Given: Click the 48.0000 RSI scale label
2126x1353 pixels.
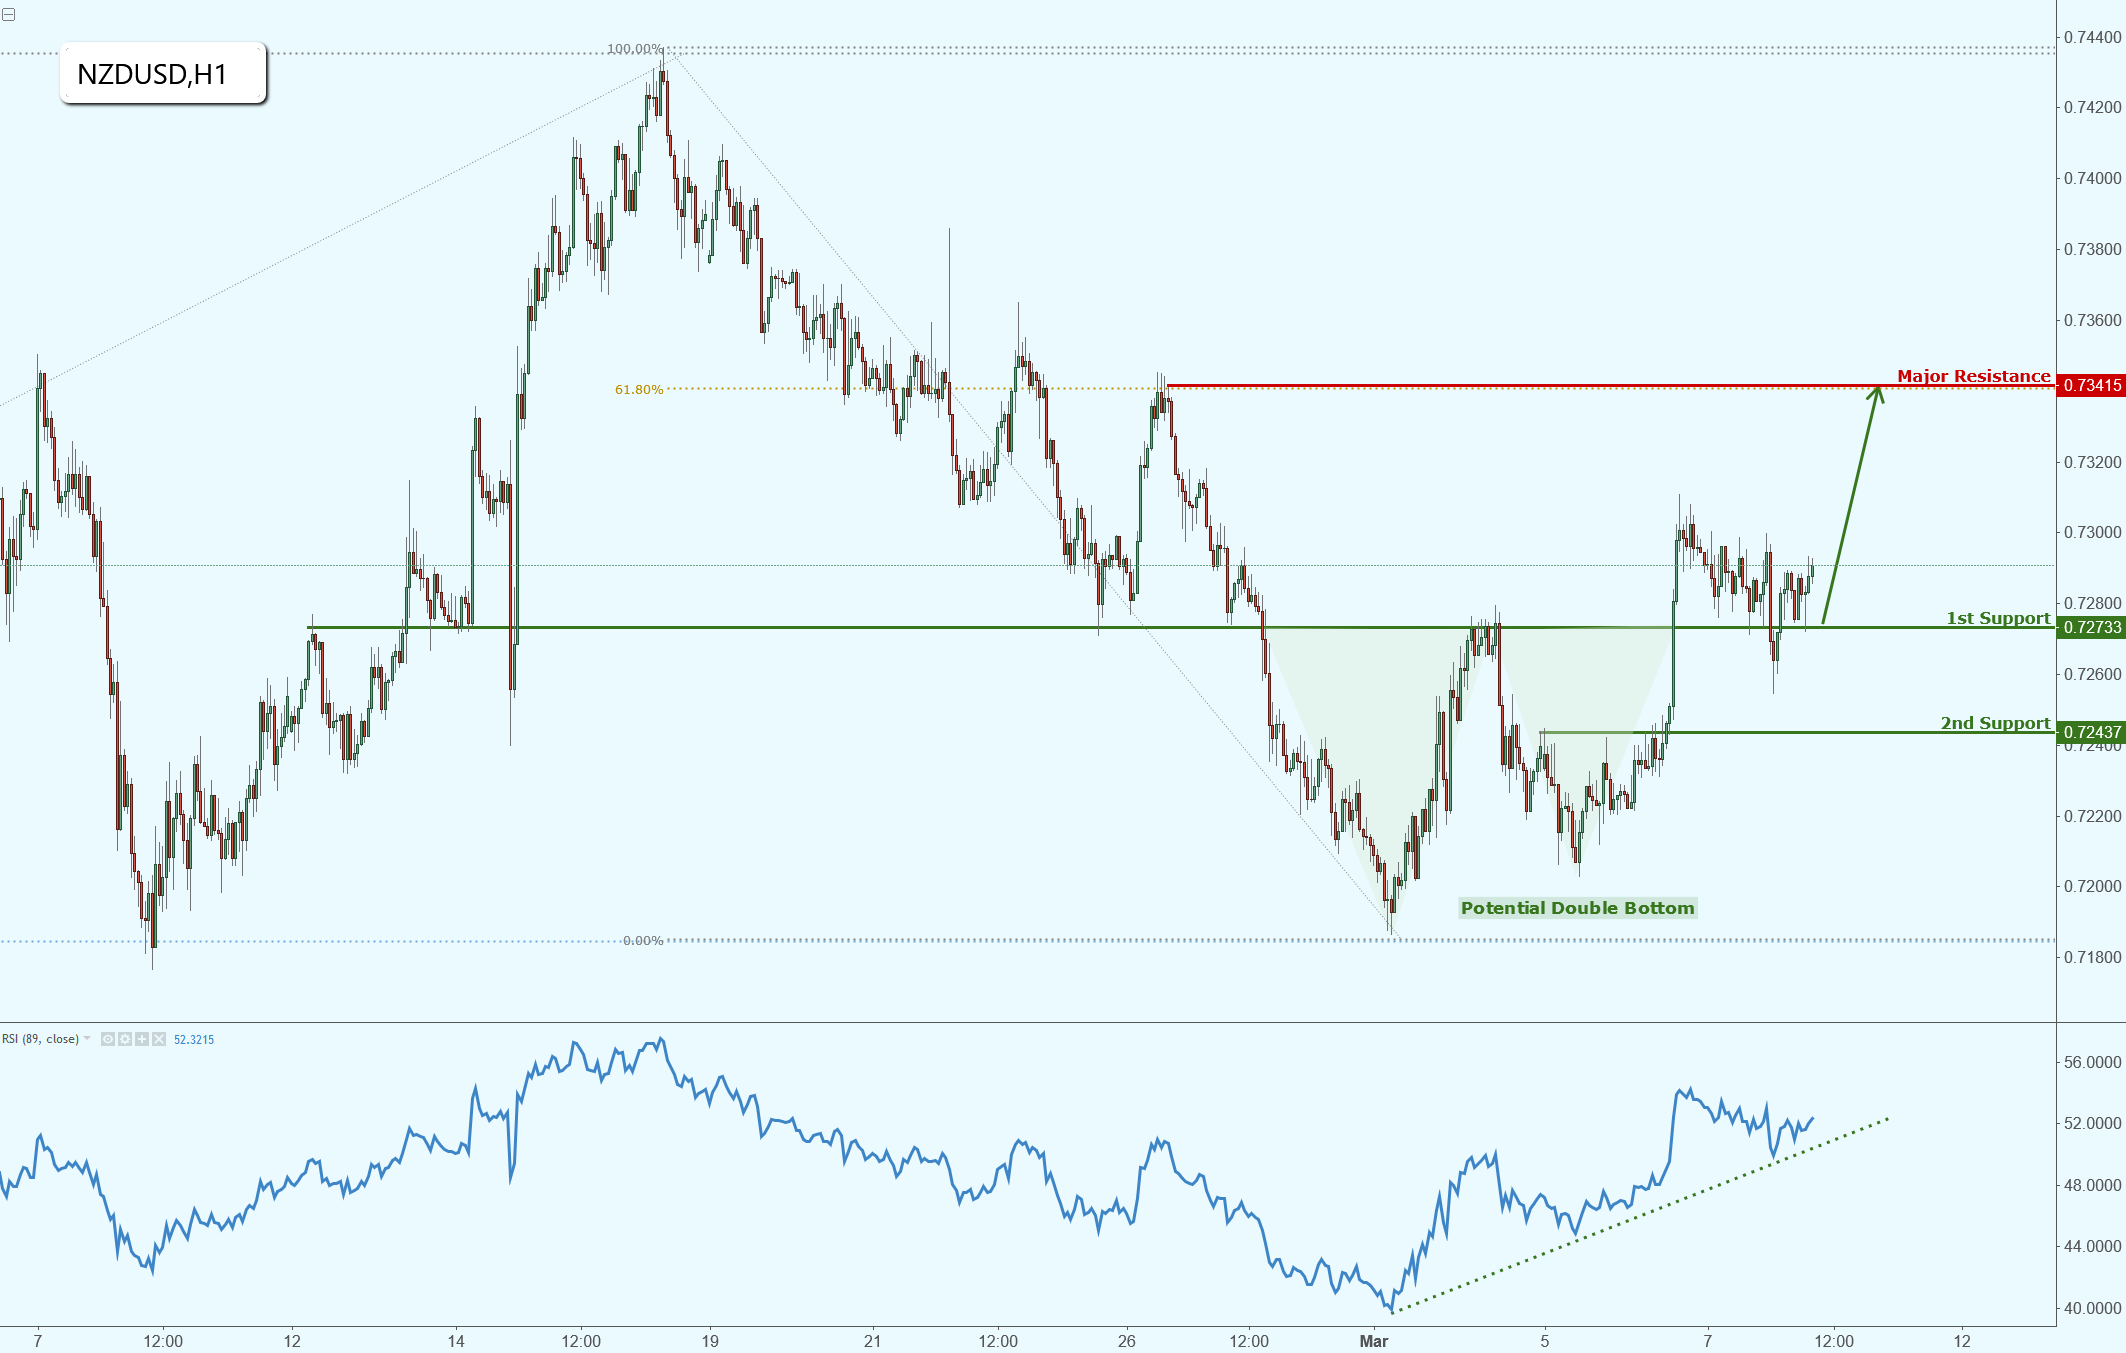Looking at the screenshot, I should point(2092,1185).
